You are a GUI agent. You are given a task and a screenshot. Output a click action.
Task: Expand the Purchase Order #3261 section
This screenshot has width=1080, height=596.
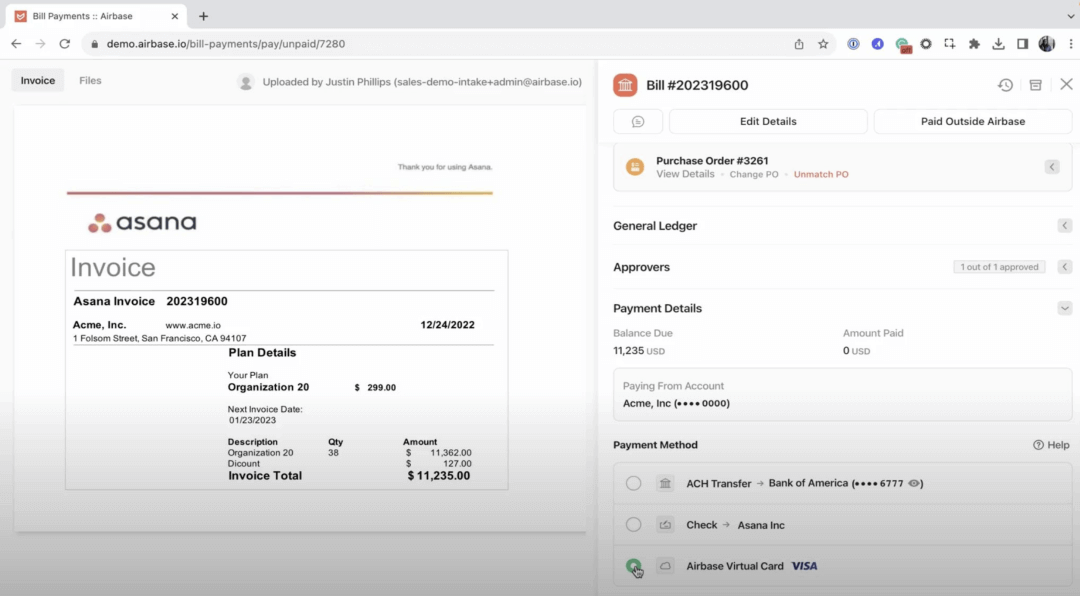tap(1052, 167)
